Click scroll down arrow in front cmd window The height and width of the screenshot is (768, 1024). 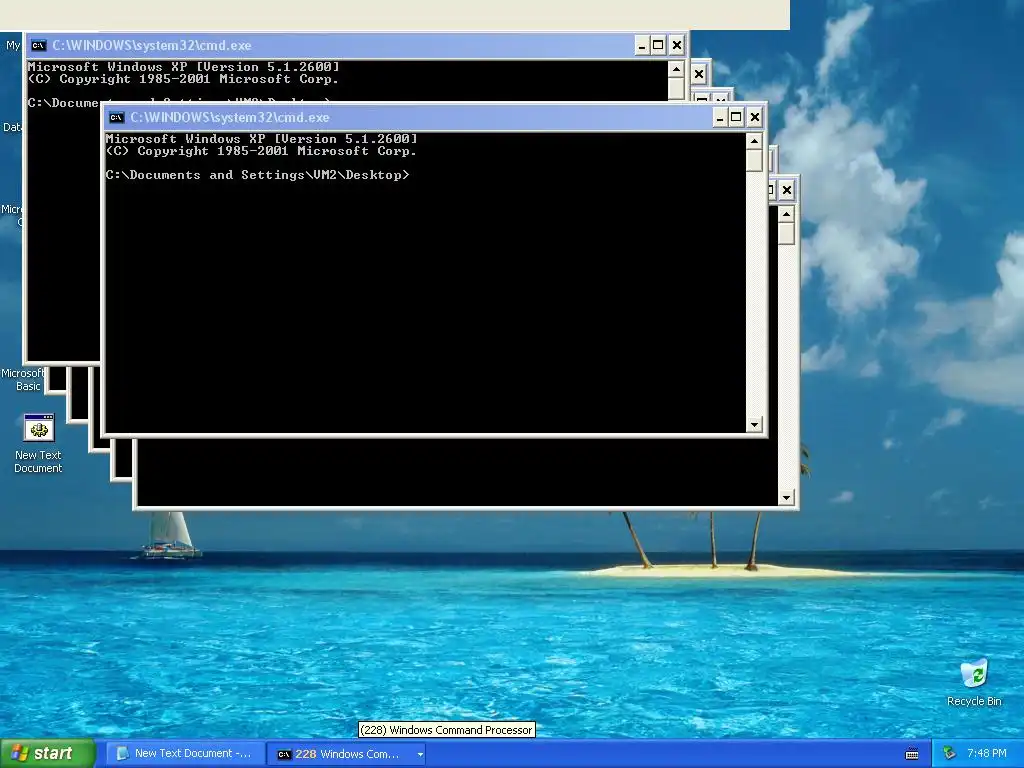(x=754, y=424)
